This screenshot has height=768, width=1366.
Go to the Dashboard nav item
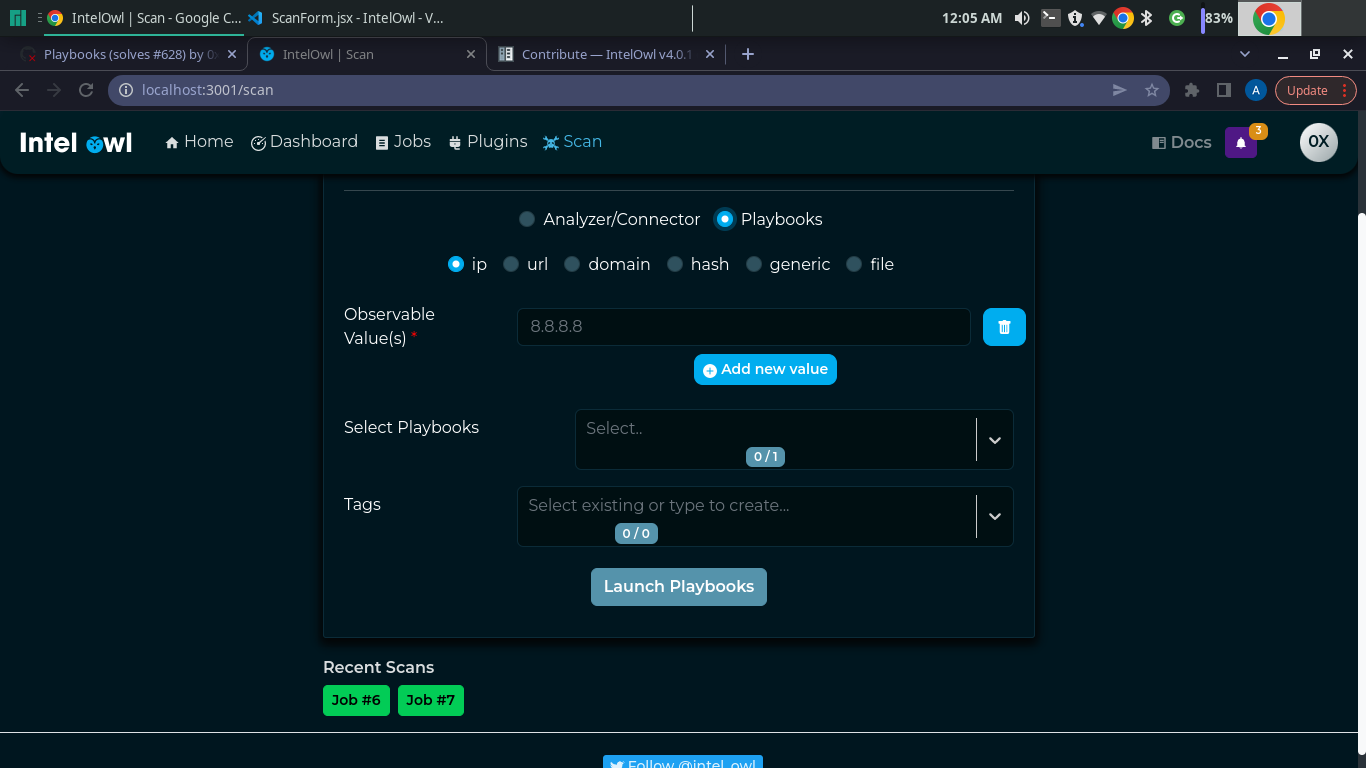pyautogui.click(x=304, y=142)
